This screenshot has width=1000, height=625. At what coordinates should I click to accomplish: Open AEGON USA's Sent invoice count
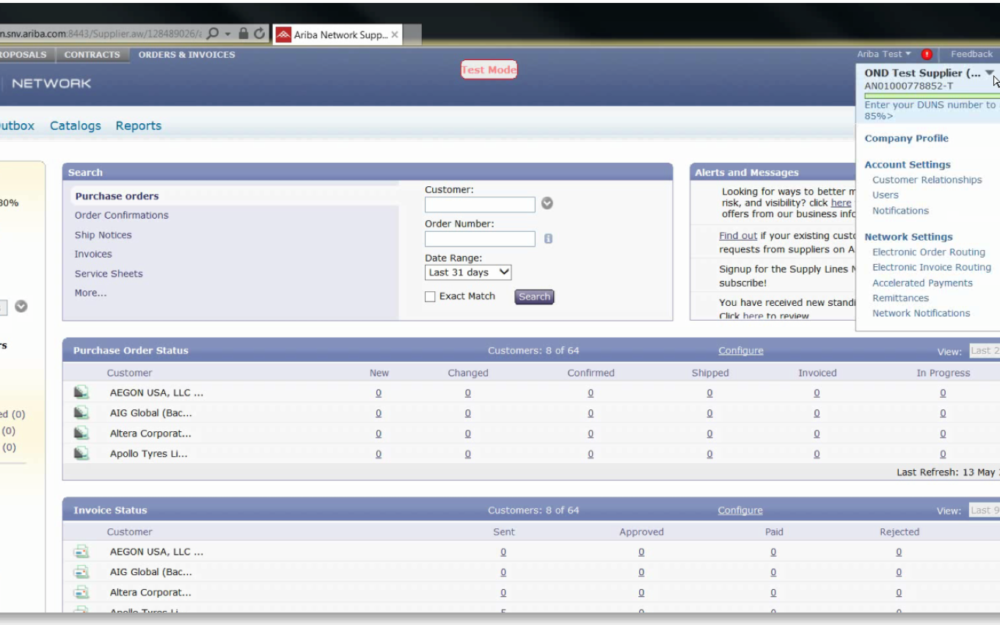tap(503, 552)
